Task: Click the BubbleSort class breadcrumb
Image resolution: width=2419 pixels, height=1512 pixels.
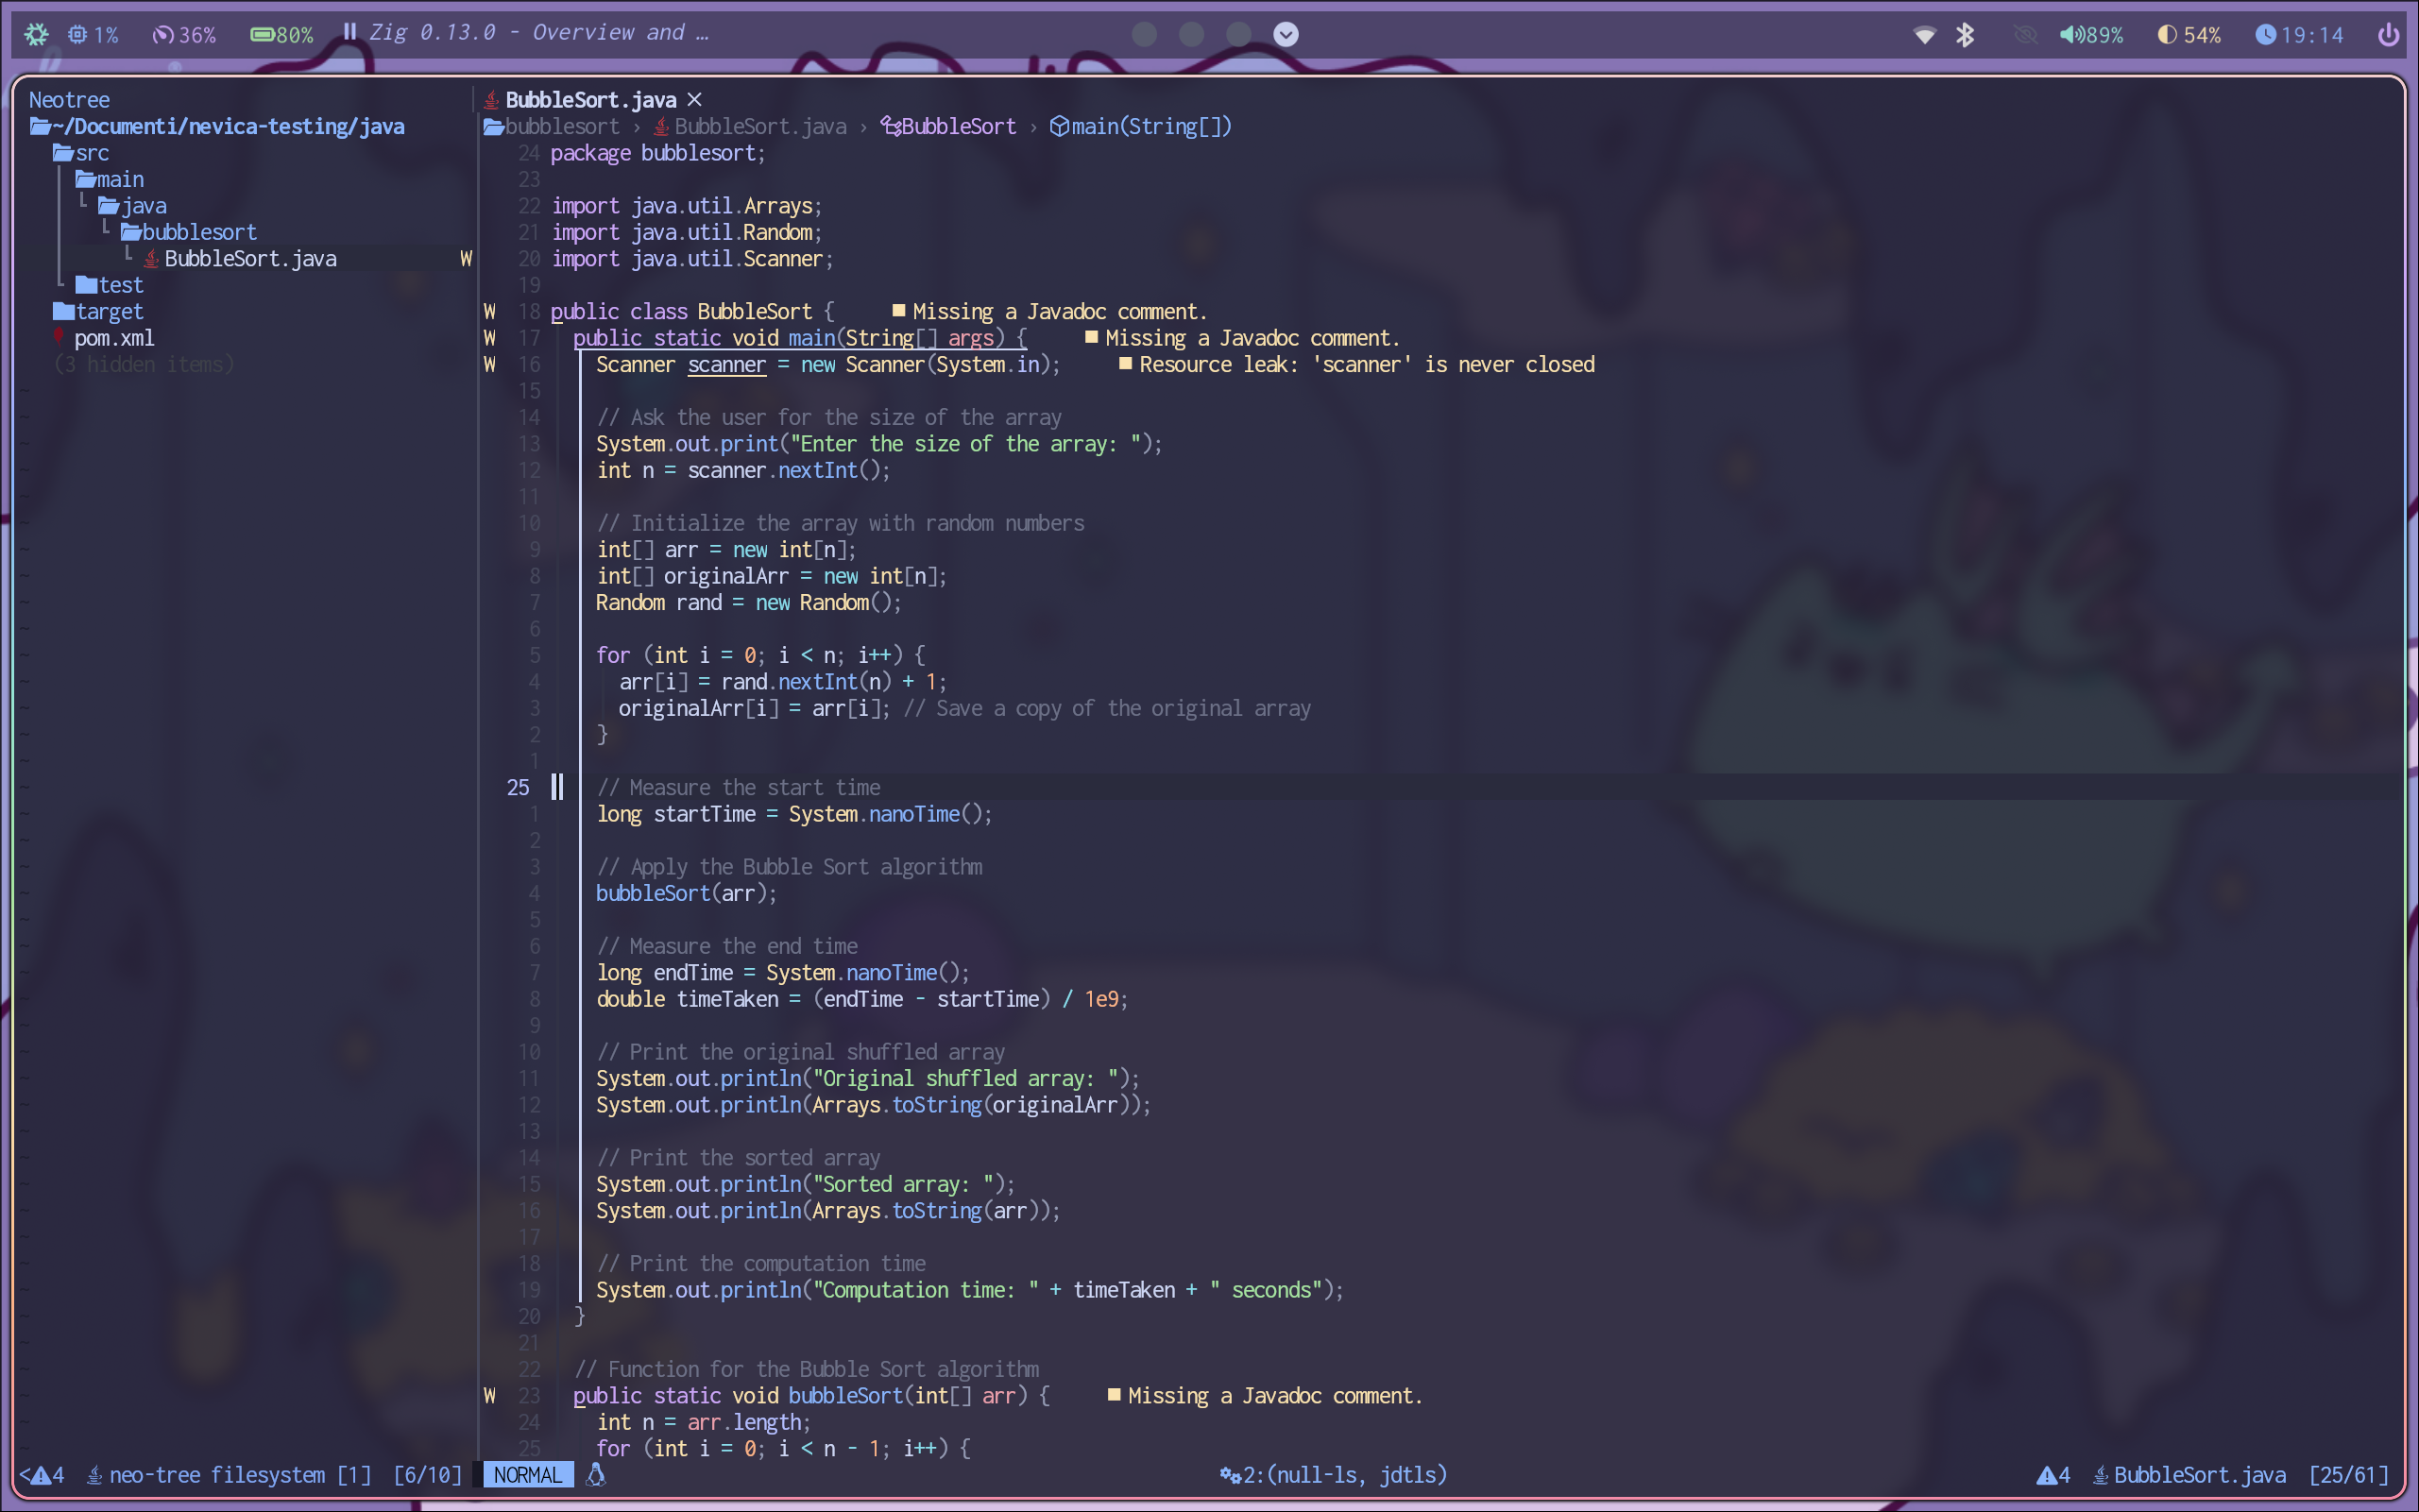Action: pyautogui.click(x=948, y=126)
